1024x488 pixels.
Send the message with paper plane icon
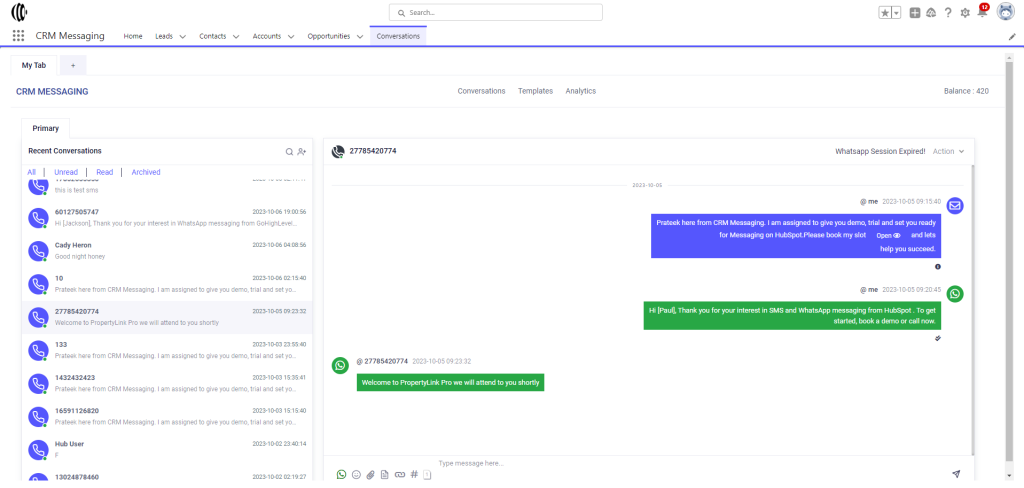click(x=956, y=474)
